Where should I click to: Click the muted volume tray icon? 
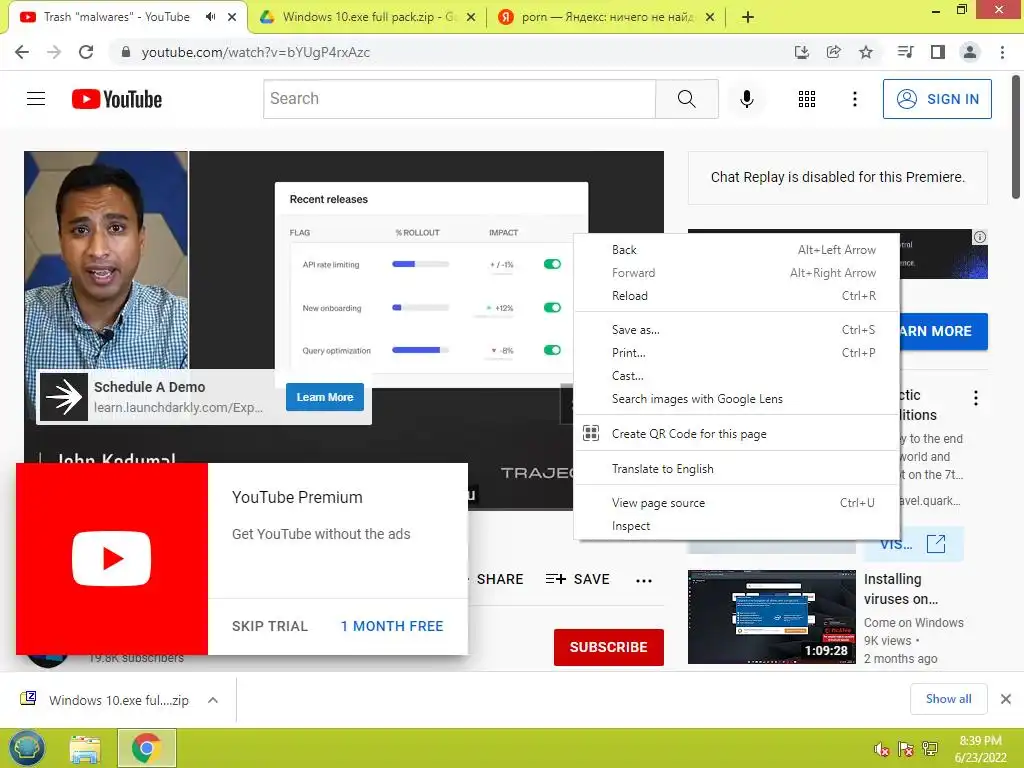pos(881,749)
